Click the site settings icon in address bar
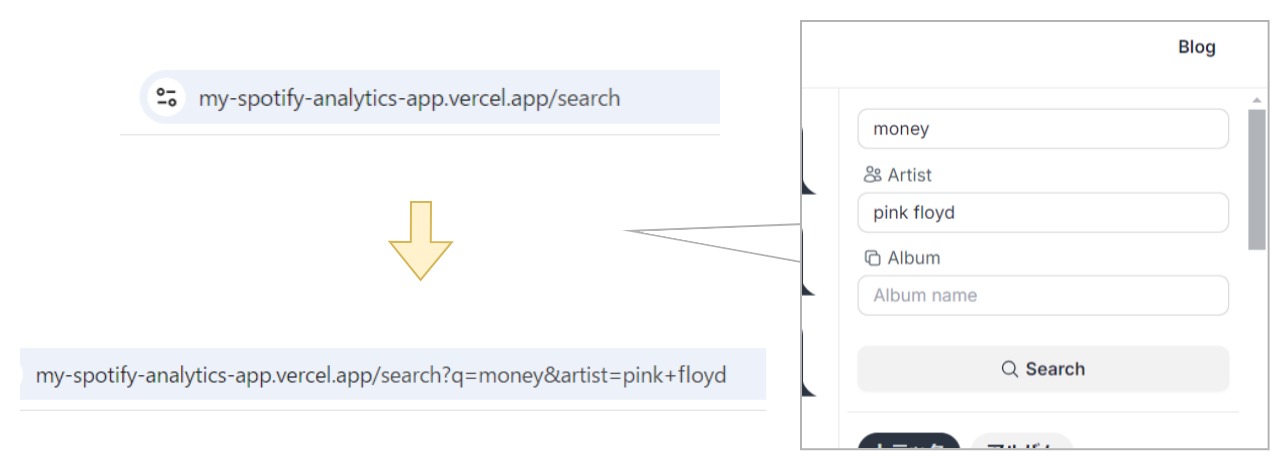The width and height of the screenshot is (1288, 470). tap(166, 98)
